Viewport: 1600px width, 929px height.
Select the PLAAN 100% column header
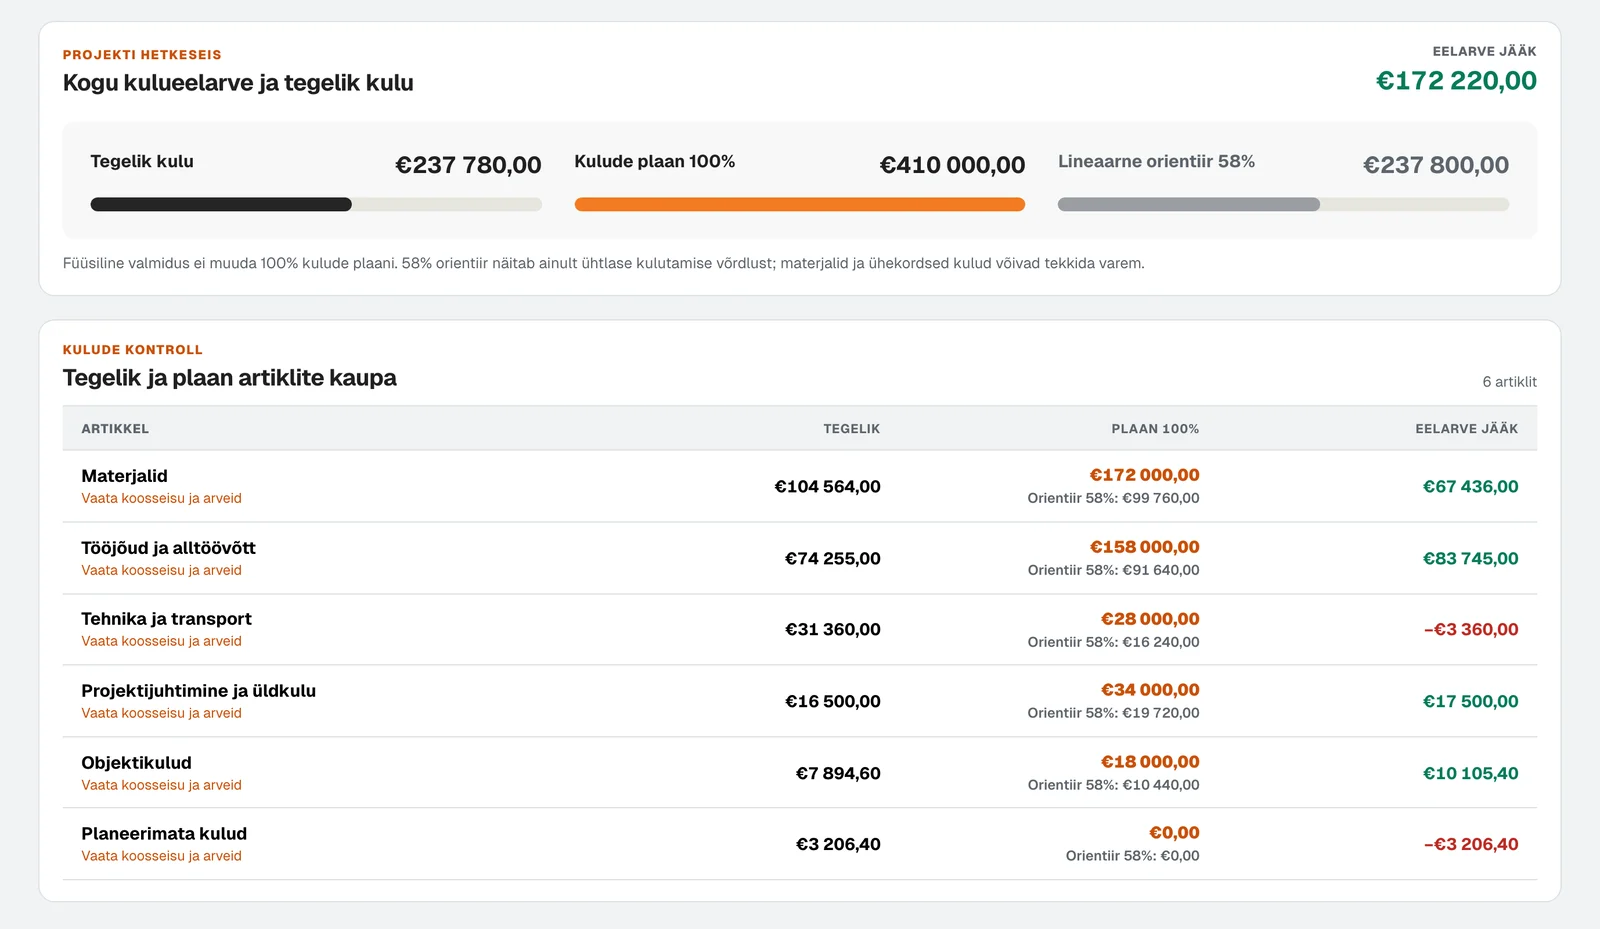pos(1155,429)
